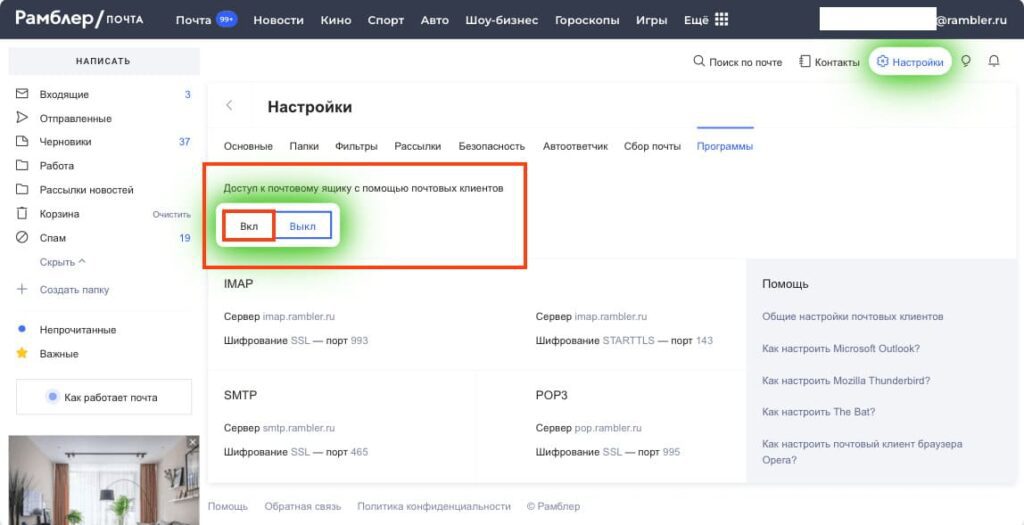1024x525 pixels.
Task: Click Обратная связь footer link
Action: click(303, 506)
